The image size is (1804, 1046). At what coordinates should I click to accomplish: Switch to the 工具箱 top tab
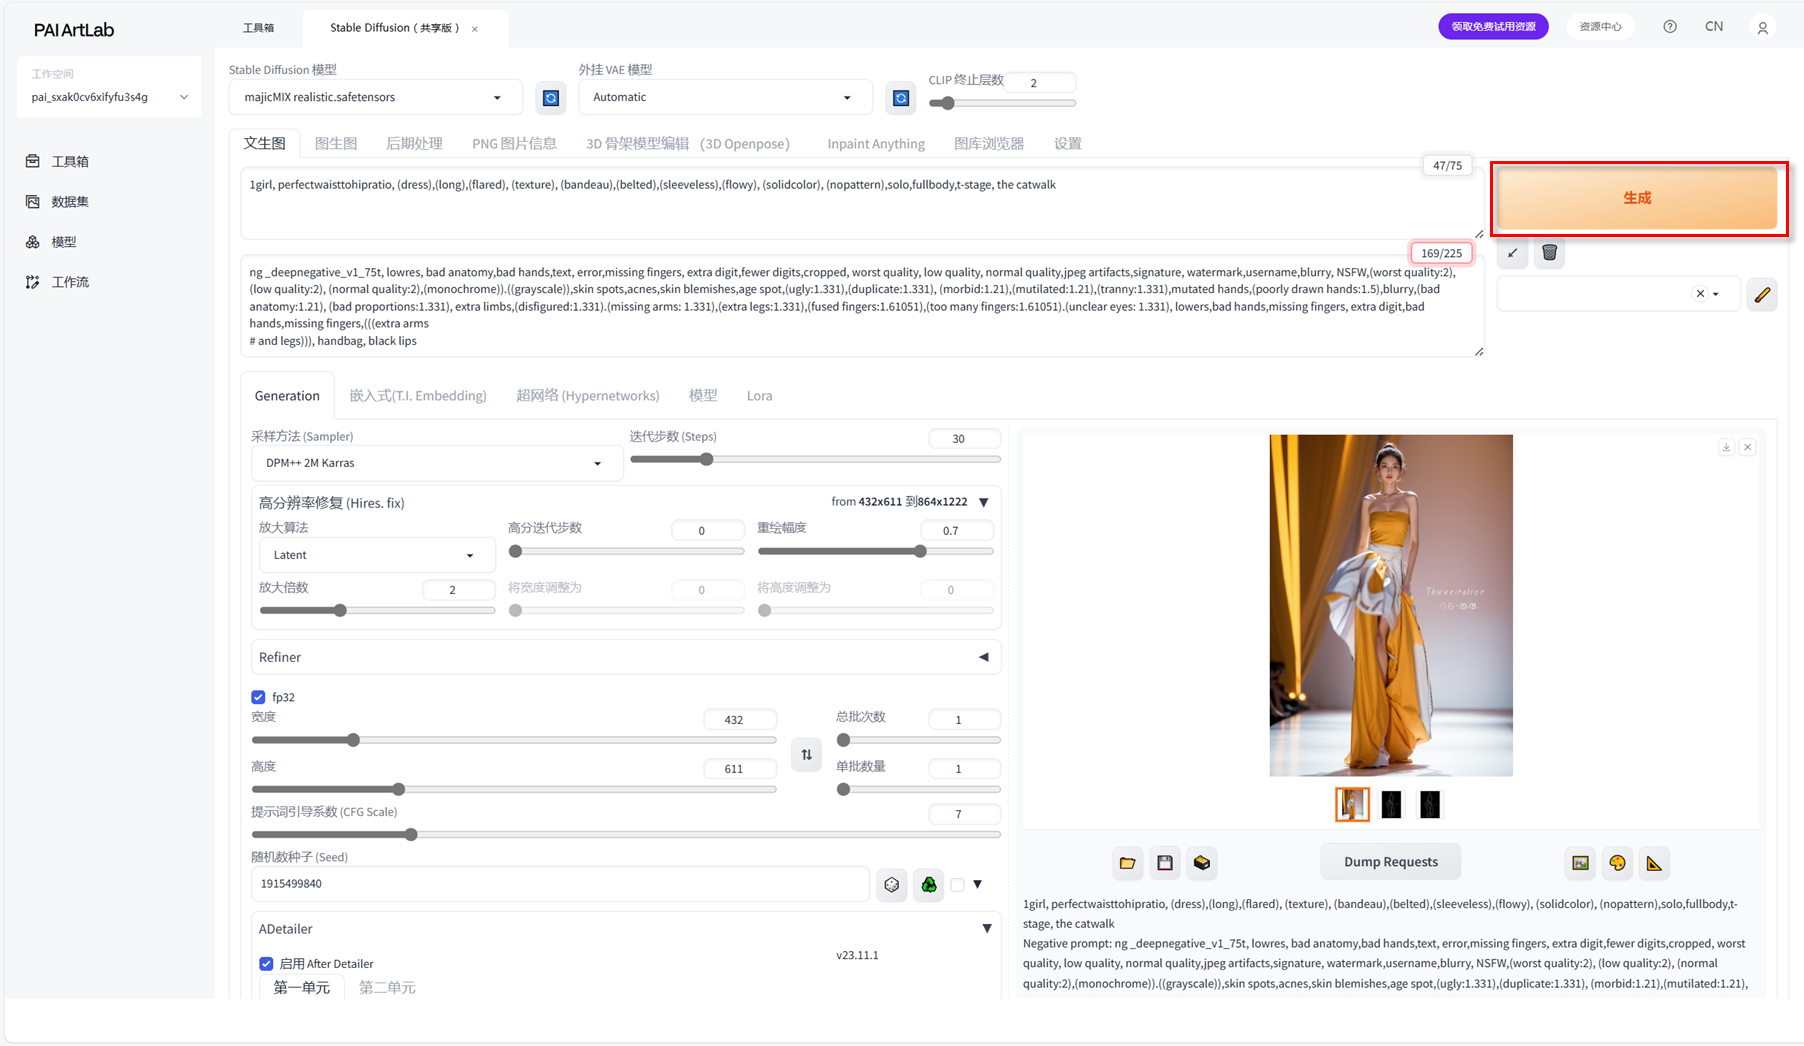pyautogui.click(x=258, y=28)
